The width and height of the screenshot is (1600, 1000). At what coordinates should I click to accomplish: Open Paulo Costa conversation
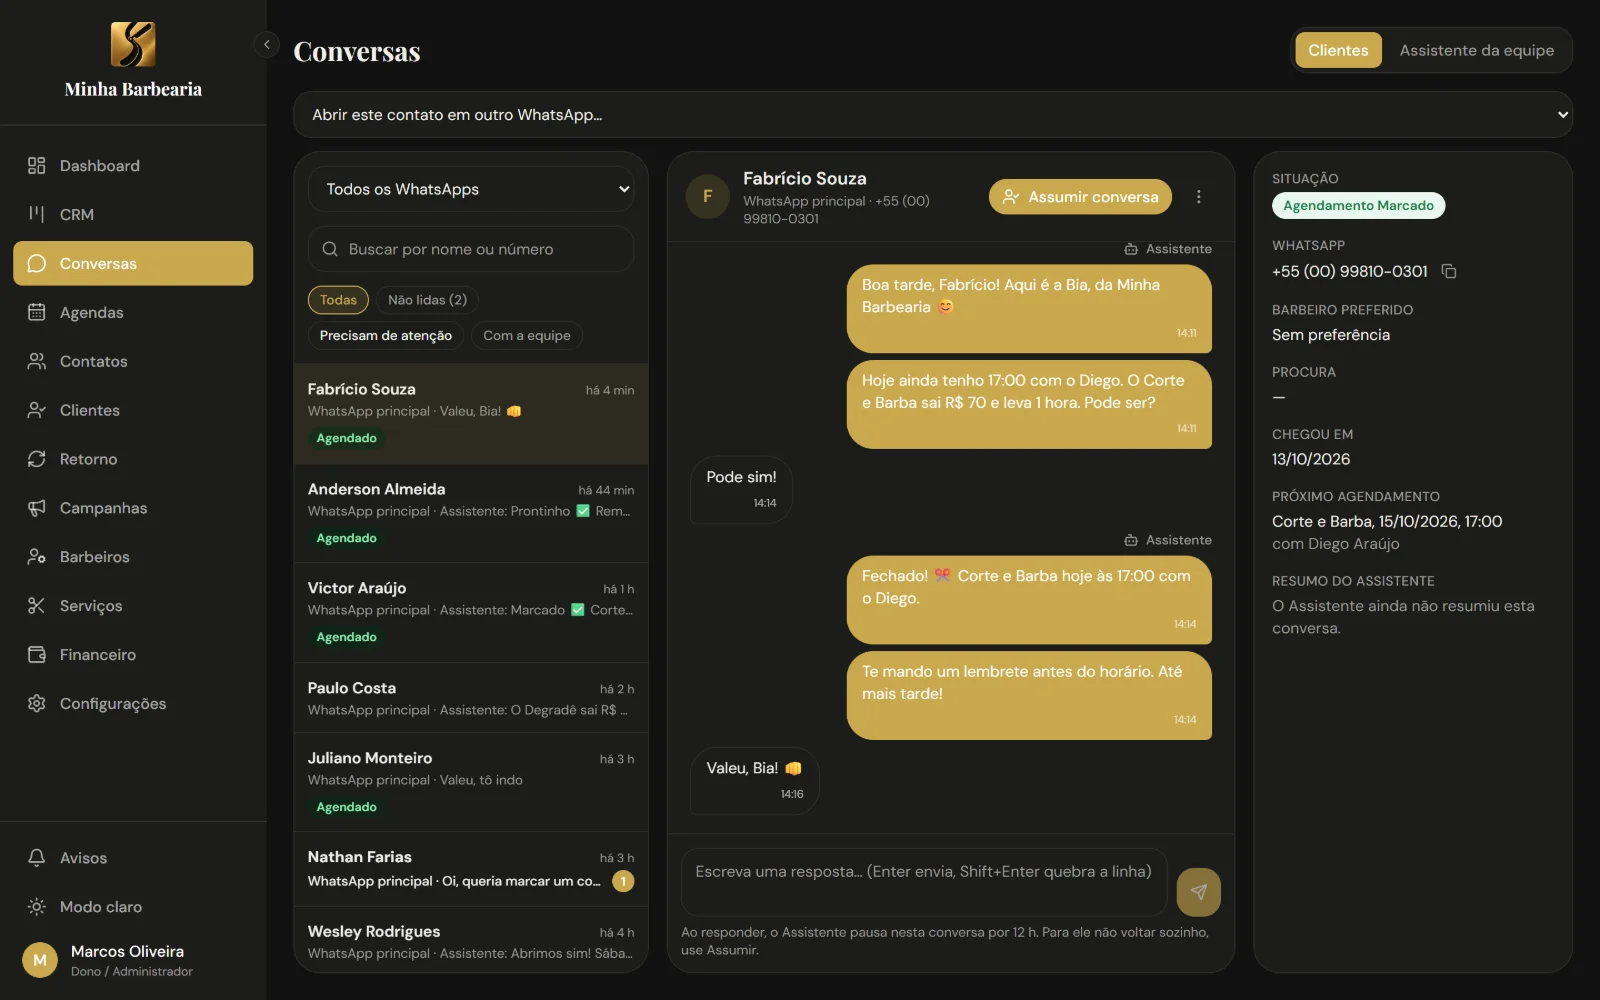pyautogui.click(x=471, y=698)
